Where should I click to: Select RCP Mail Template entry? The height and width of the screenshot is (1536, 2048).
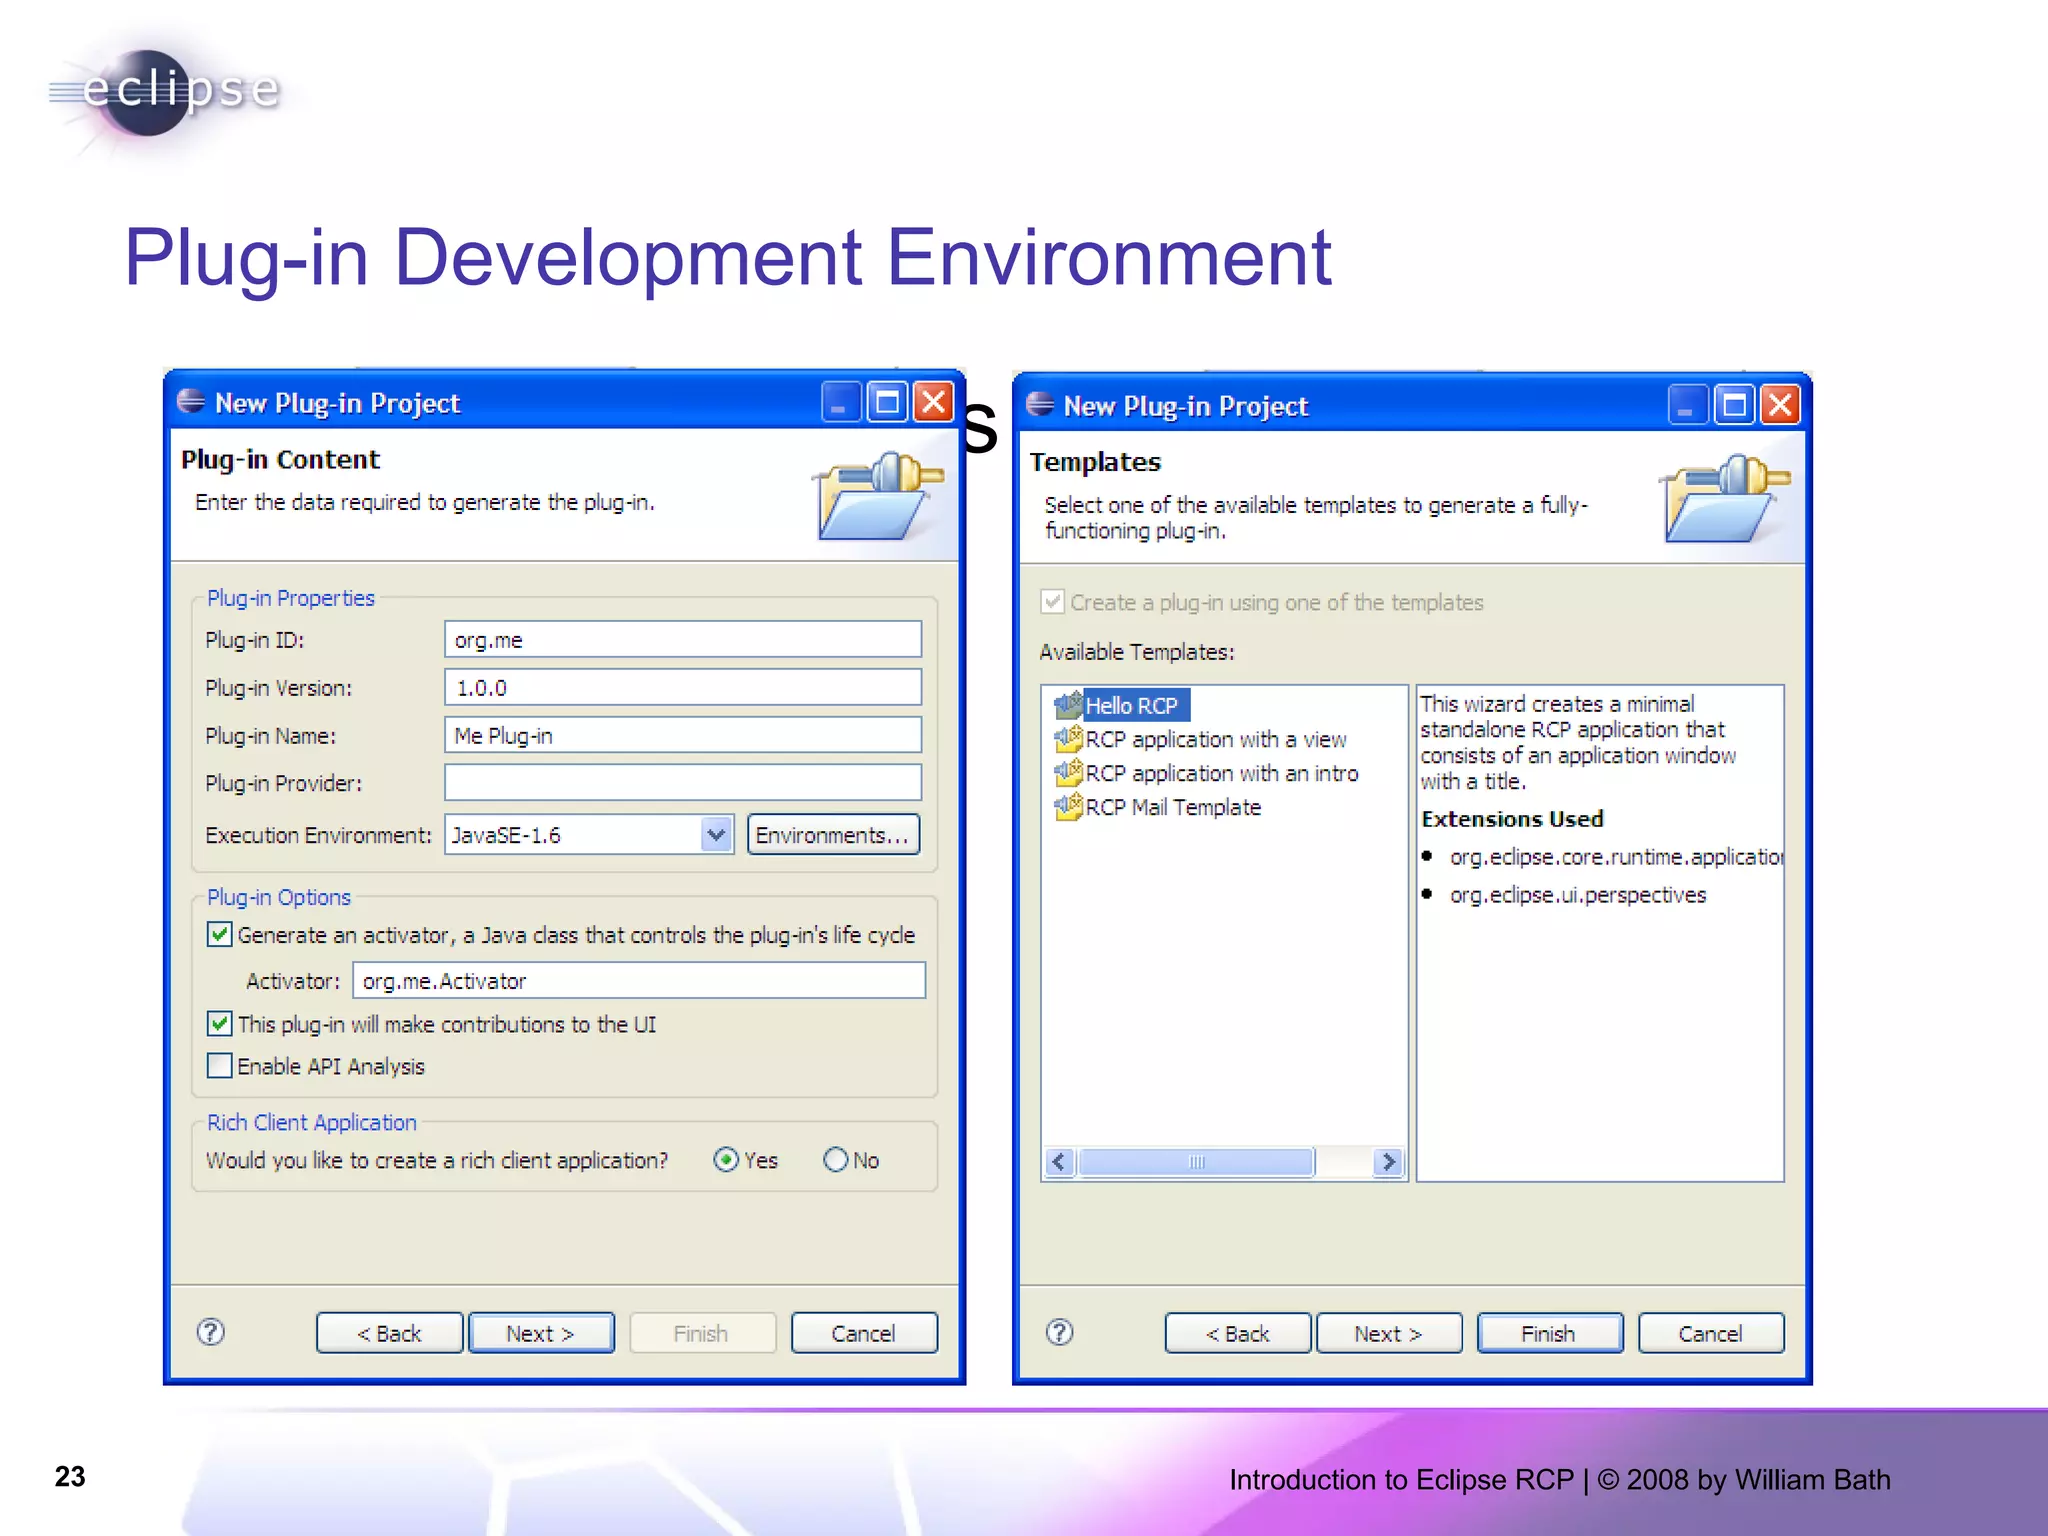click(1173, 807)
